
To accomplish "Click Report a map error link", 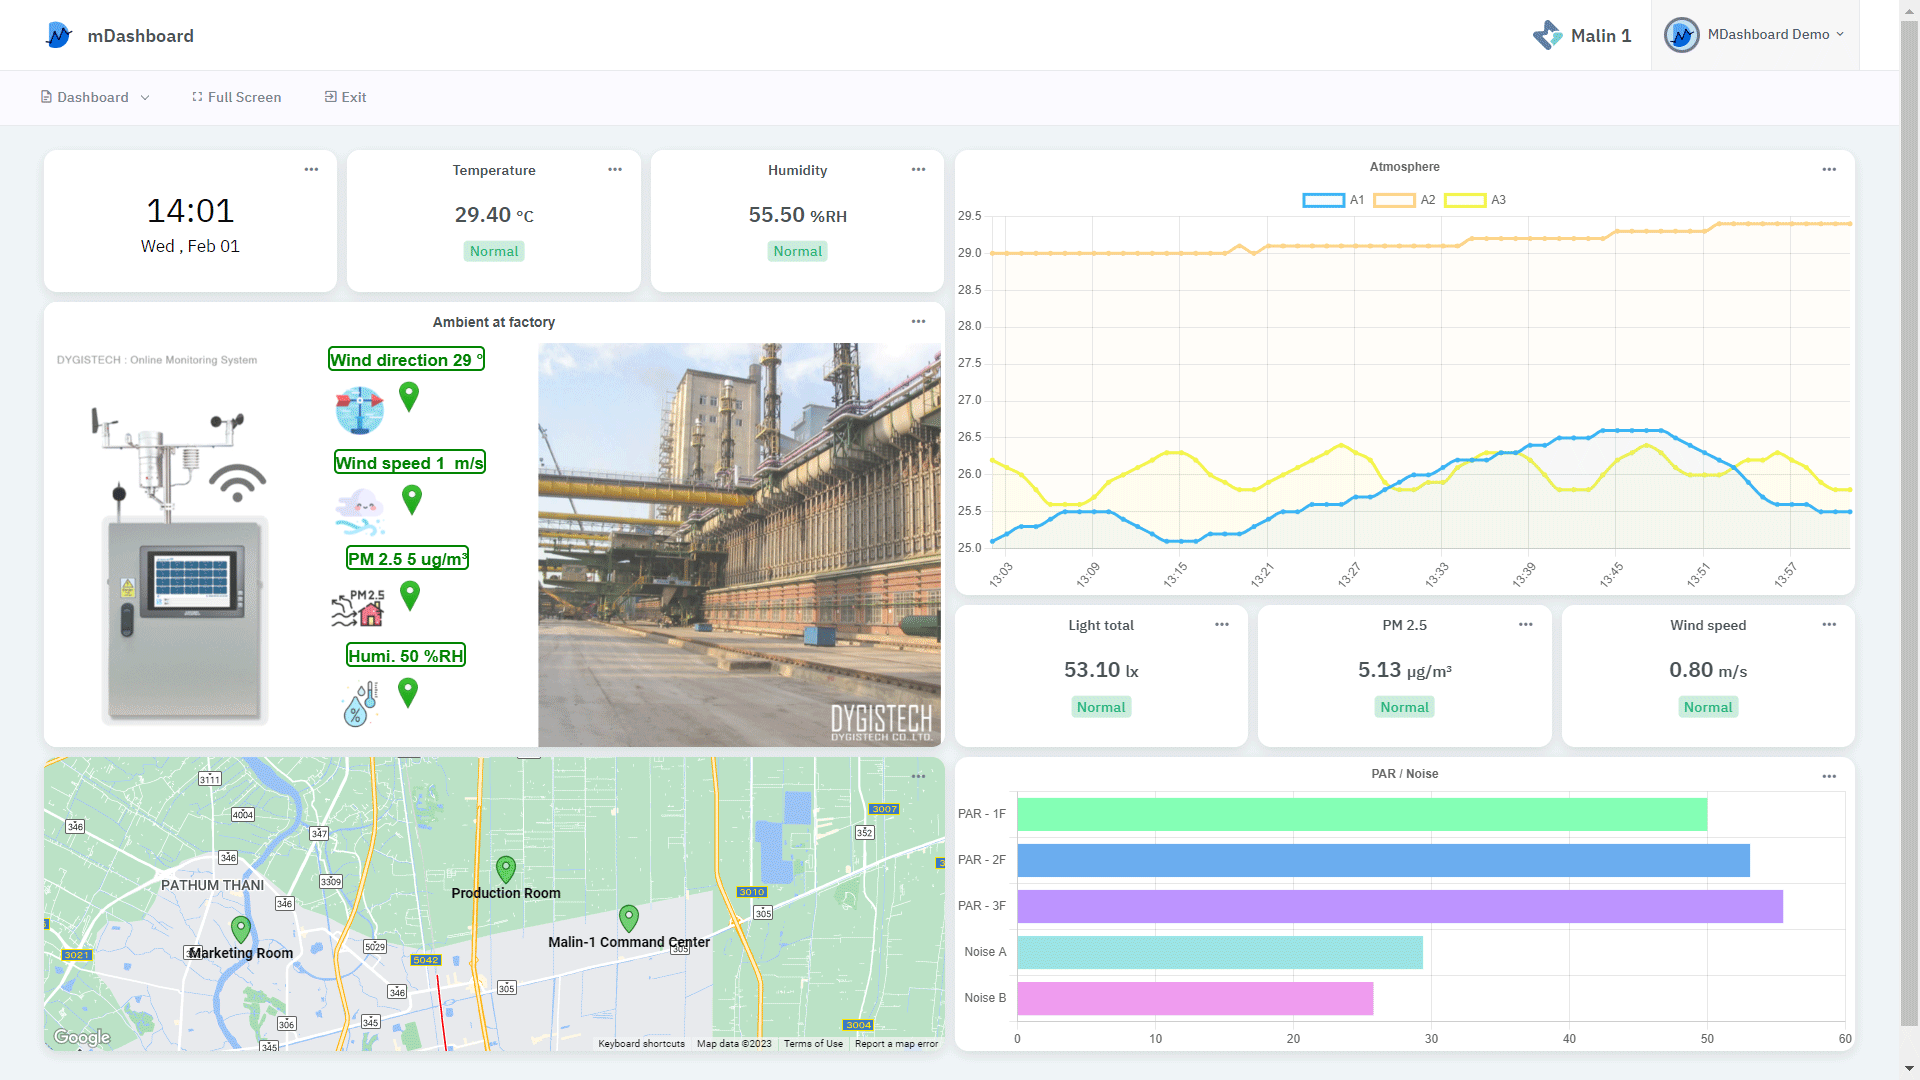I will (896, 1043).
